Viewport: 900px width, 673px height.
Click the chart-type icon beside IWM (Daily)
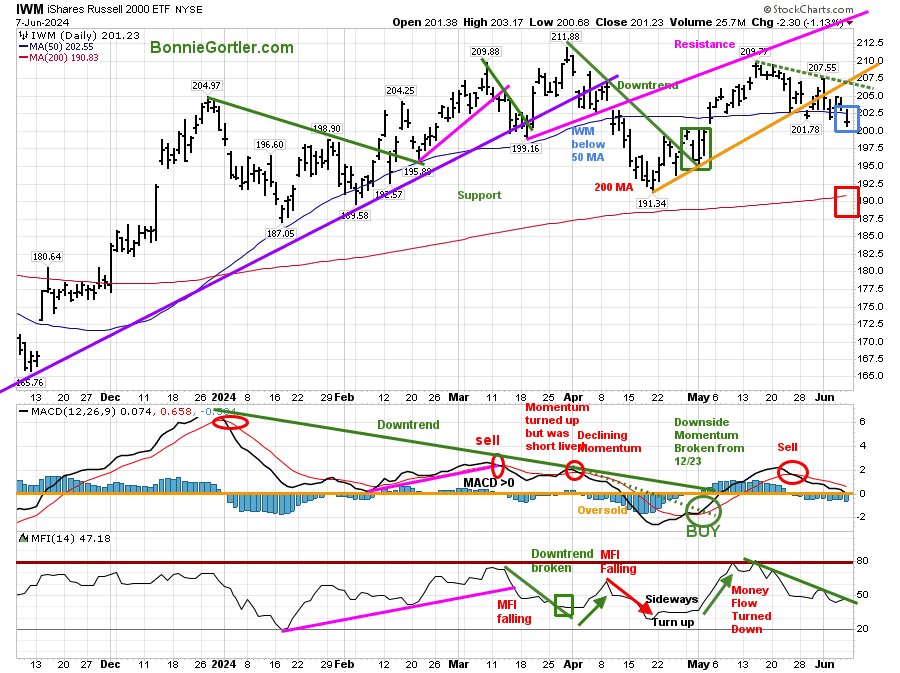pyautogui.click(x=23, y=35)
